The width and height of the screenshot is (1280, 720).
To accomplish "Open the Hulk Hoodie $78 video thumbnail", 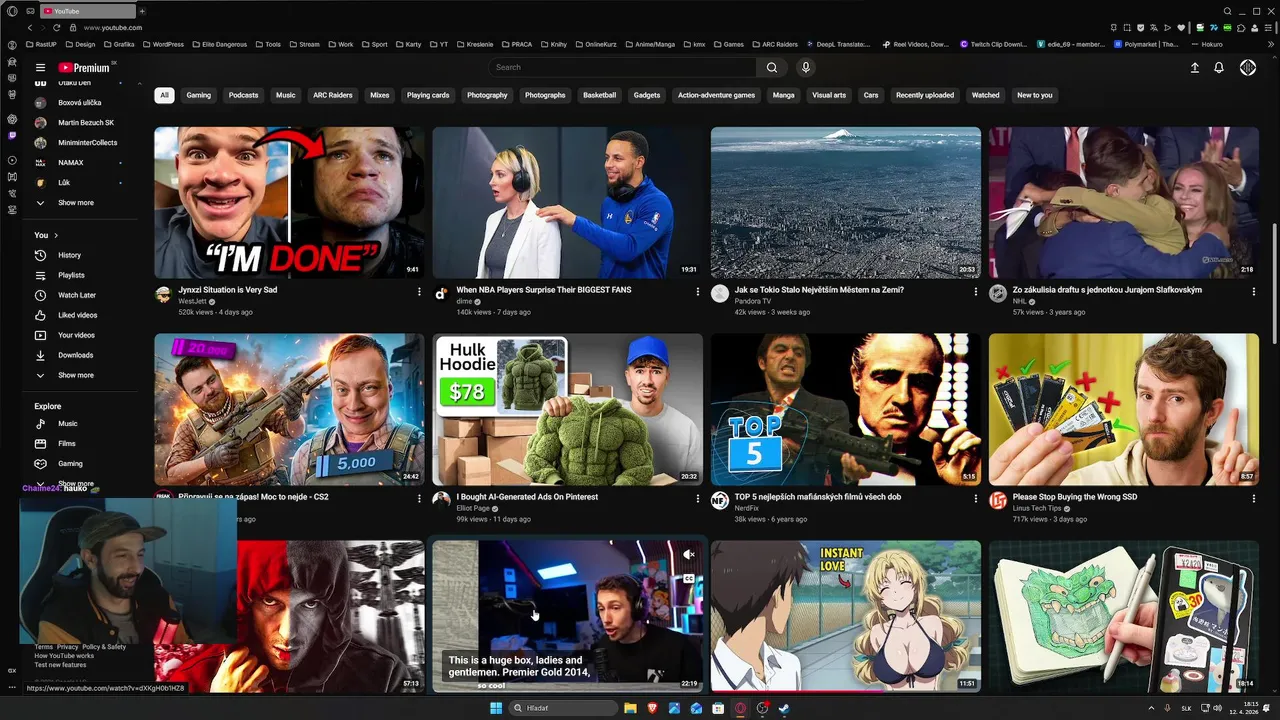I will 567,409.
